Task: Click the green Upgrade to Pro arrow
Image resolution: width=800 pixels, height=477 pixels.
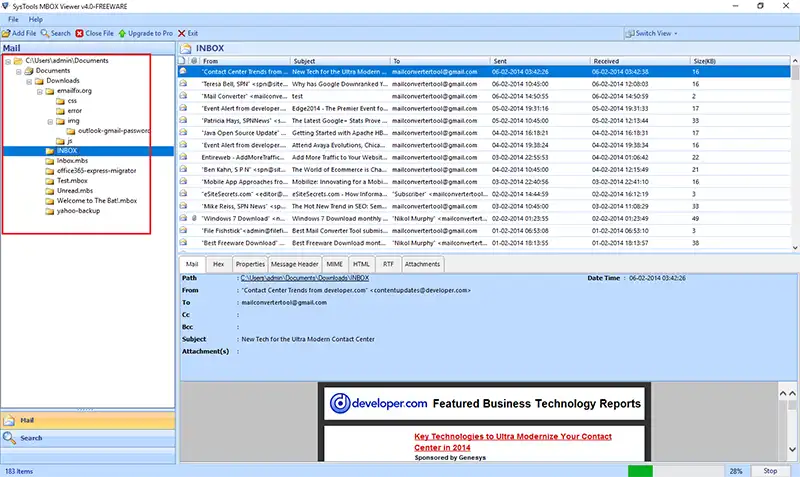Action: [123, 33]
